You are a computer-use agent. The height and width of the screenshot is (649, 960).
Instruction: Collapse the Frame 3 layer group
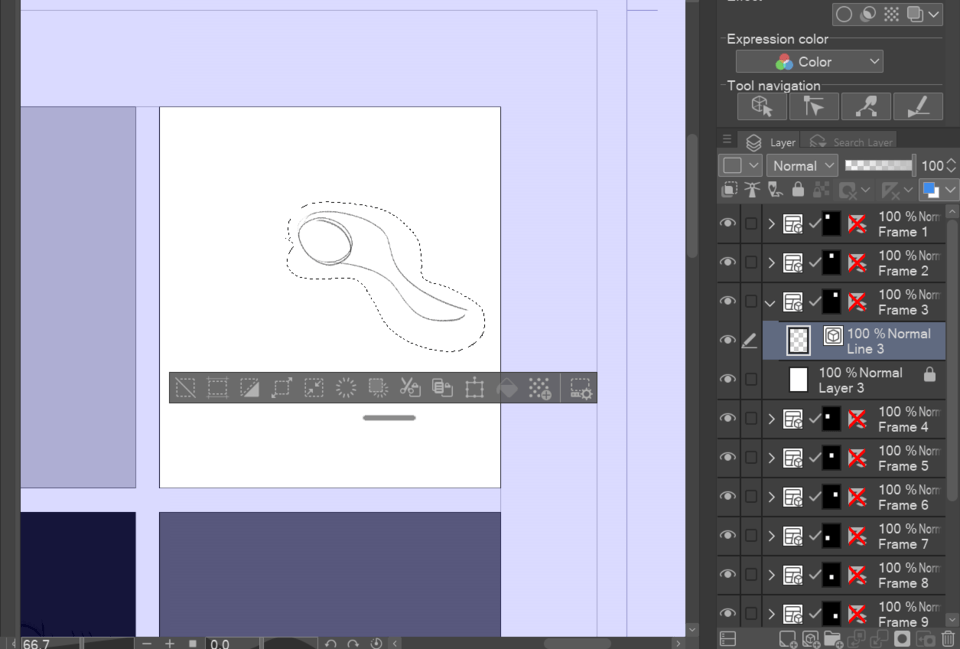768,302
